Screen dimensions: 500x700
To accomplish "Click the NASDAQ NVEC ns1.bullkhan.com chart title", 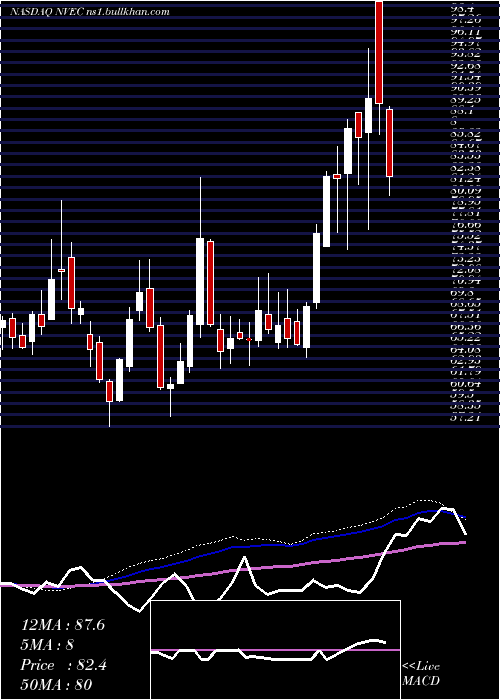I will click(x=90, y=11).
